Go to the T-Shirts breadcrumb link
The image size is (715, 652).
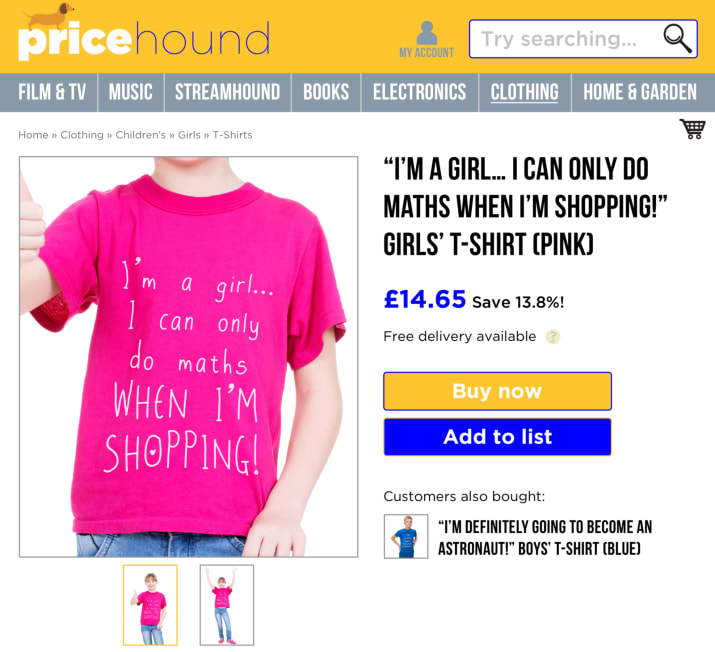pyautogui.click(x=232, y=135)
